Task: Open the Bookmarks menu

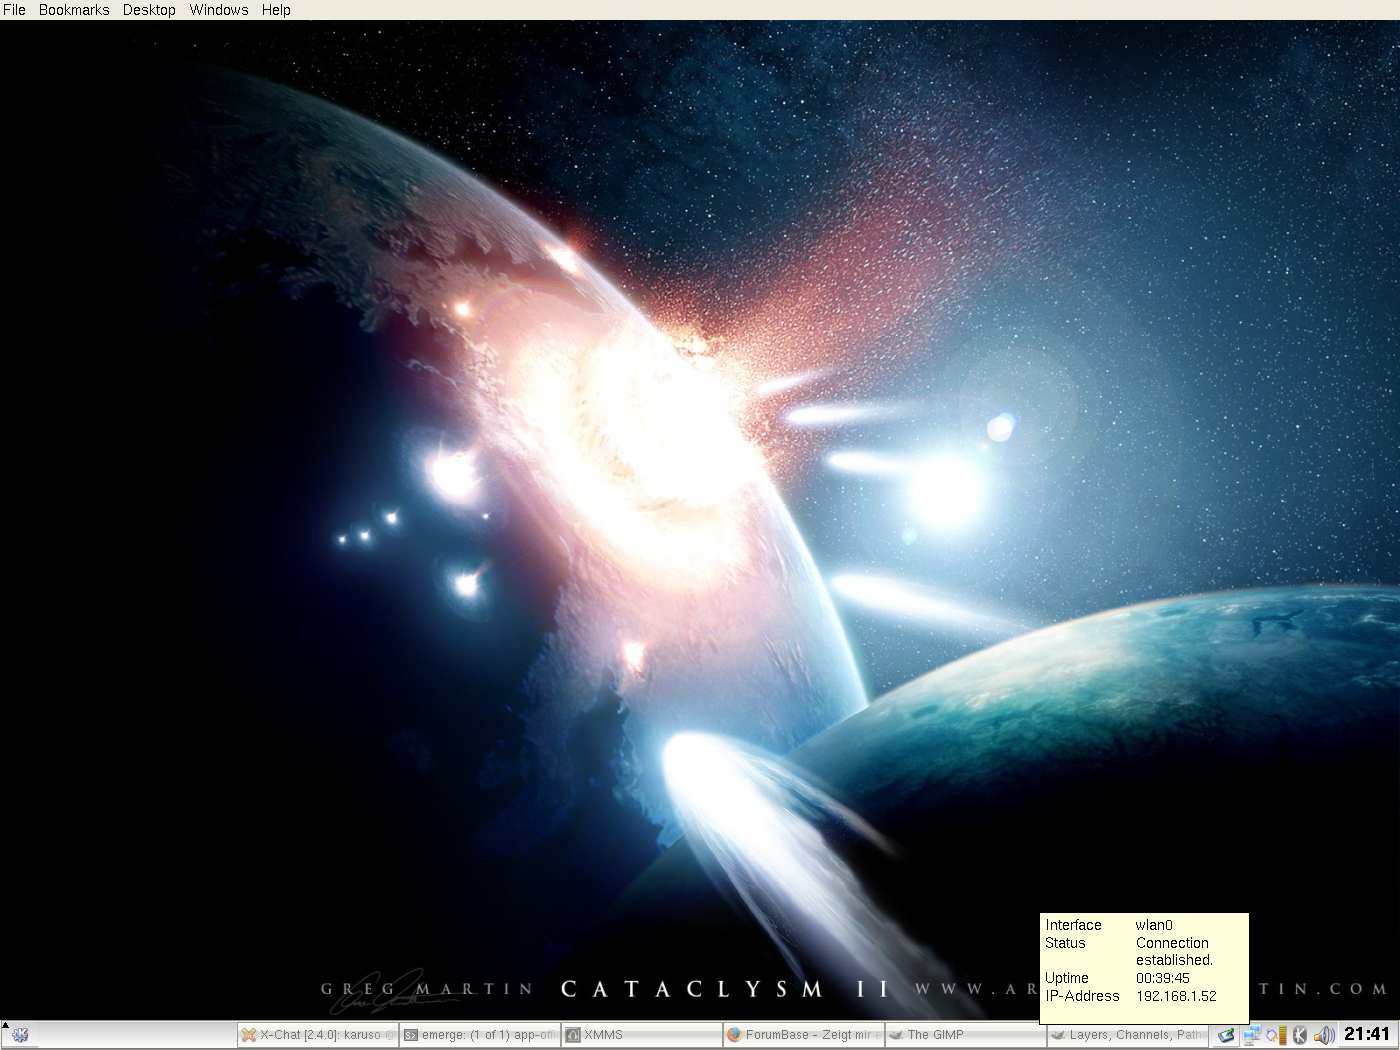Action: pos(74,10)
